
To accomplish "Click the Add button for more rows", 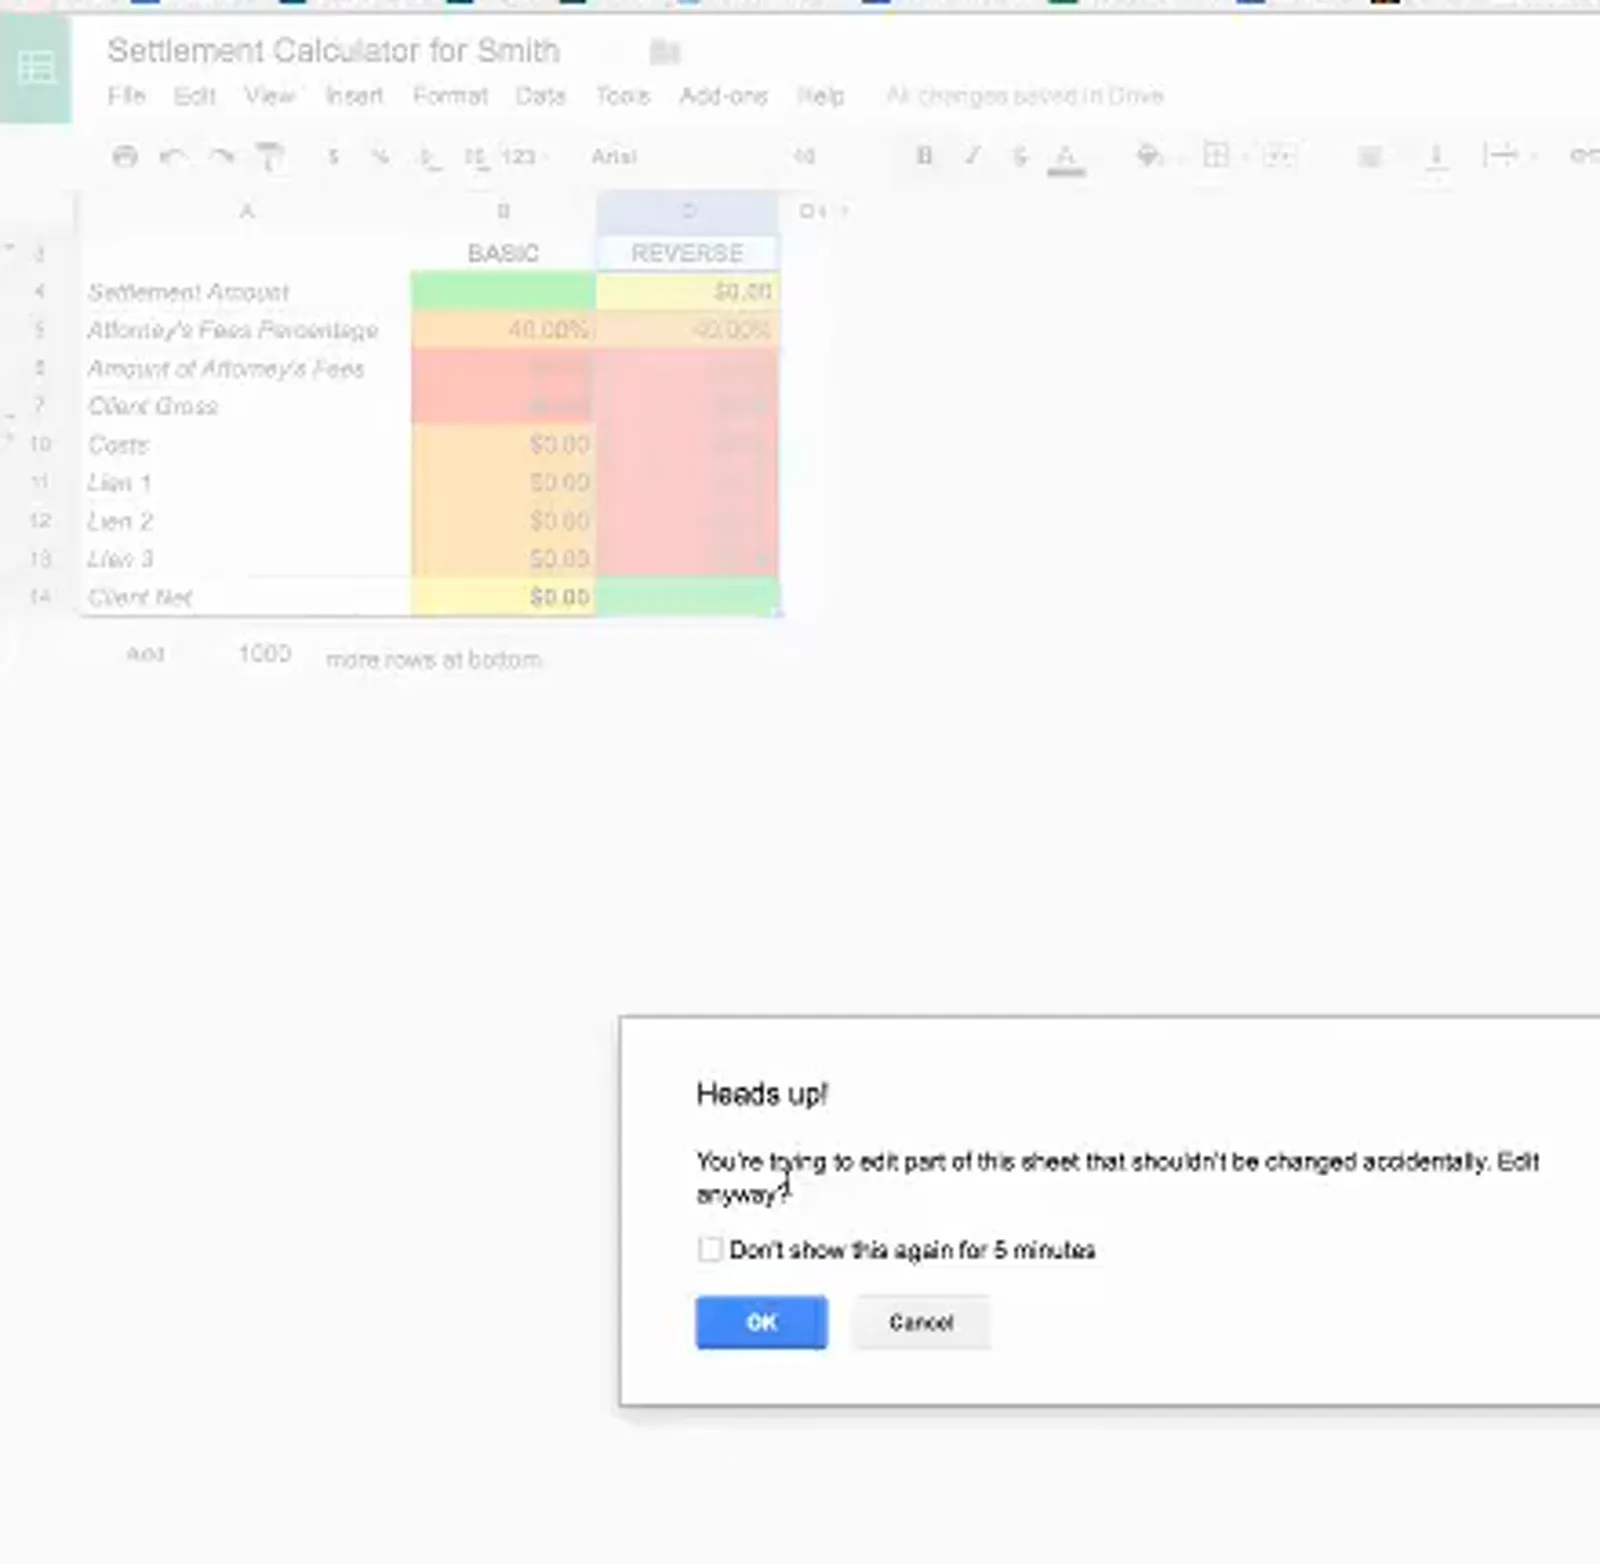I will [145, 654].
